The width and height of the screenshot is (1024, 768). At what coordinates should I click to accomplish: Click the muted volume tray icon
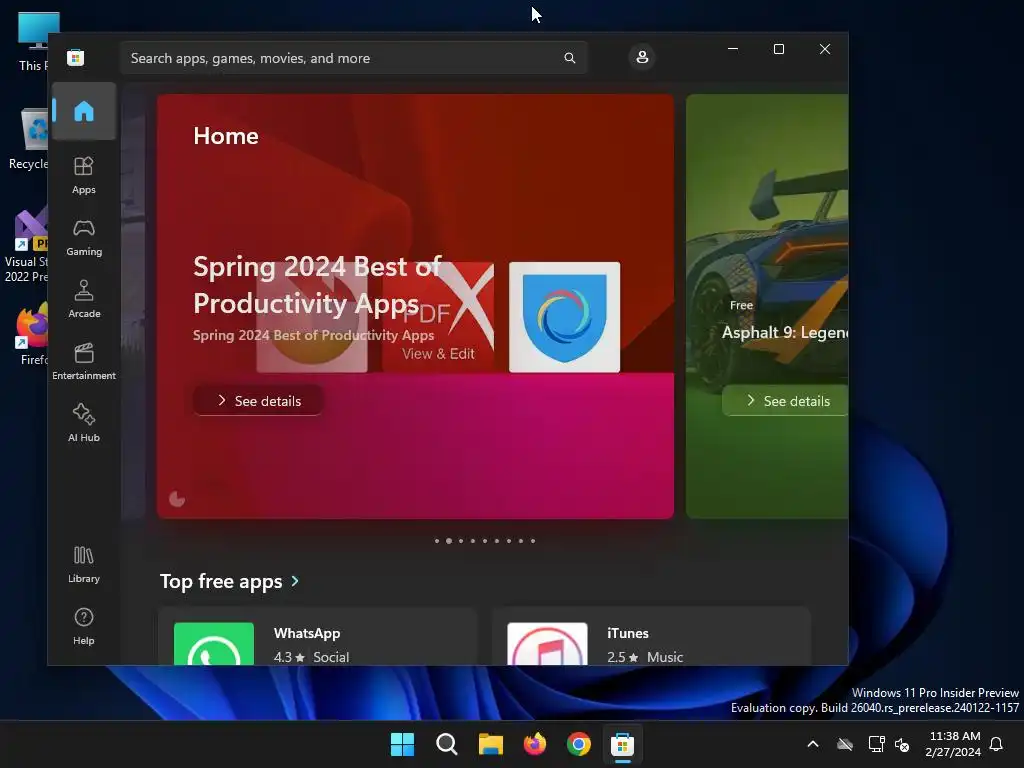(902, 744)
